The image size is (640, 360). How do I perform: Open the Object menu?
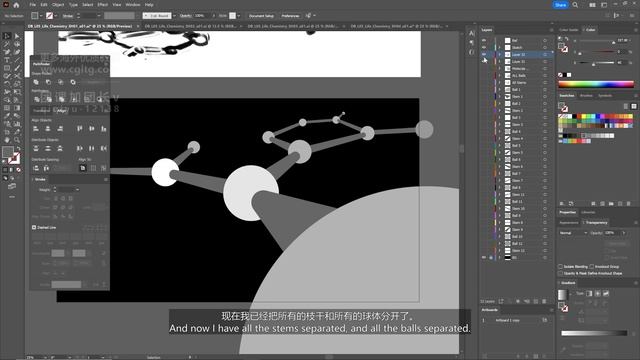coord(58,5)
